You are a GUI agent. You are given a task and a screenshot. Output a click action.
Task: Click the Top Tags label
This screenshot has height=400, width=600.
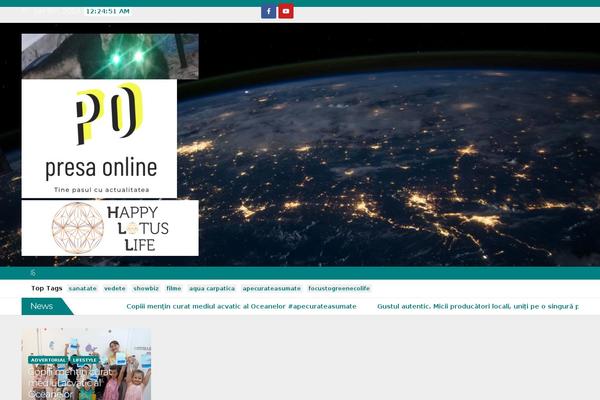(47, 288)
